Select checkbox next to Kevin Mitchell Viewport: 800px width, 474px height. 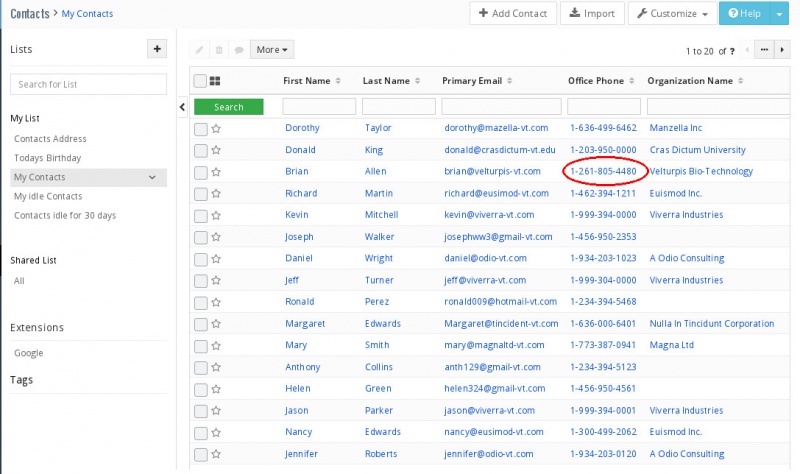point(201,215)
